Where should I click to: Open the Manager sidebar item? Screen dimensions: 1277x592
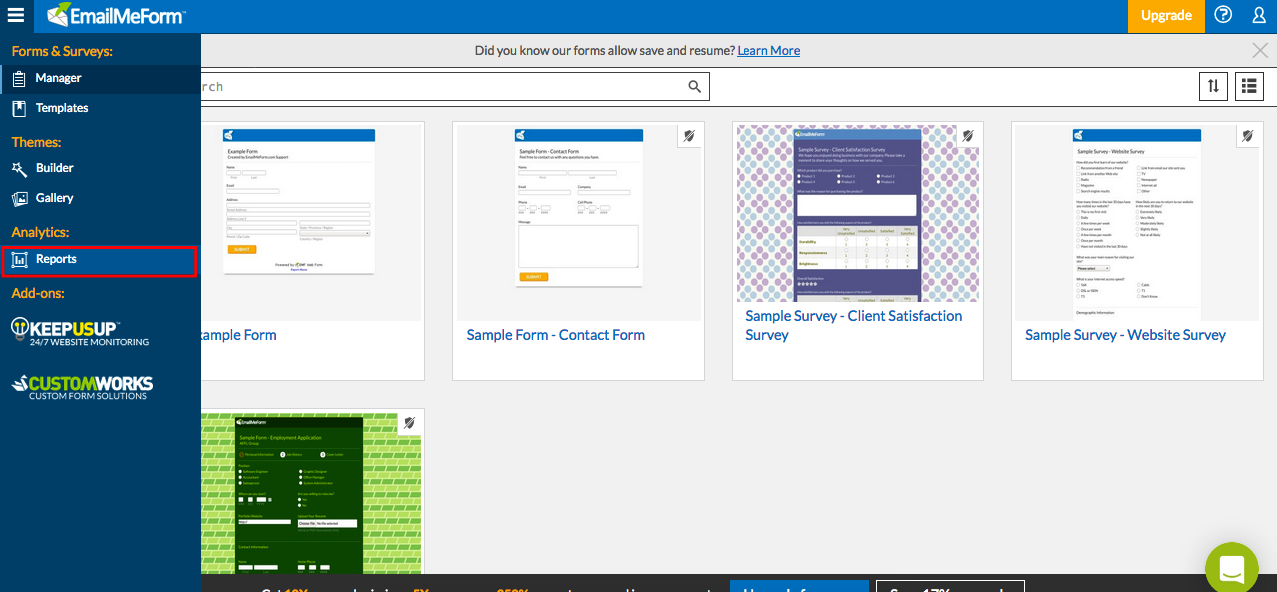pyautogui.click(x=100, y=78)
